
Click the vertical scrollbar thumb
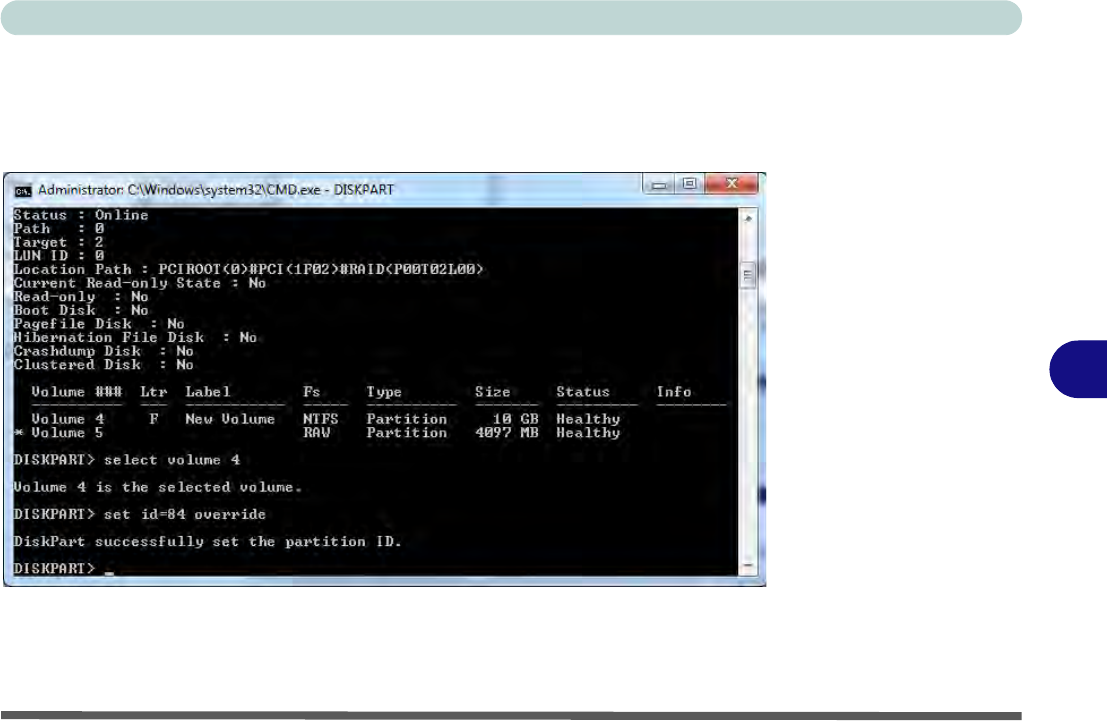pos(748,274)
